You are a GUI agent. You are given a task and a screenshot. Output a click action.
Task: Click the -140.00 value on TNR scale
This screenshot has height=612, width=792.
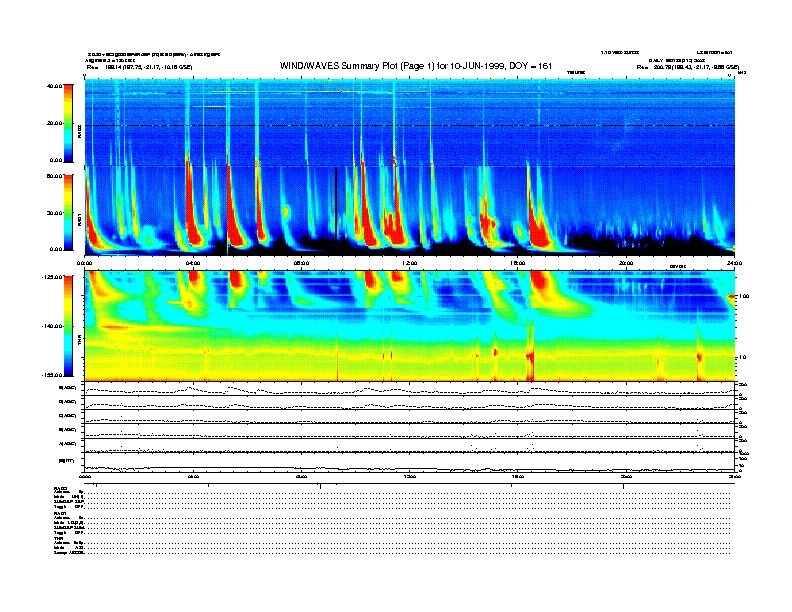52,326
